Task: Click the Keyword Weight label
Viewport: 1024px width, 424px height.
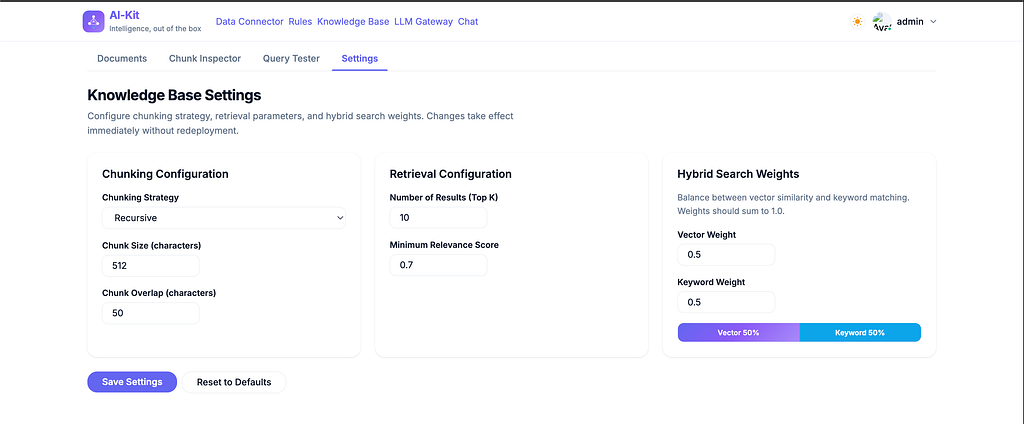Action: (711, 282)
